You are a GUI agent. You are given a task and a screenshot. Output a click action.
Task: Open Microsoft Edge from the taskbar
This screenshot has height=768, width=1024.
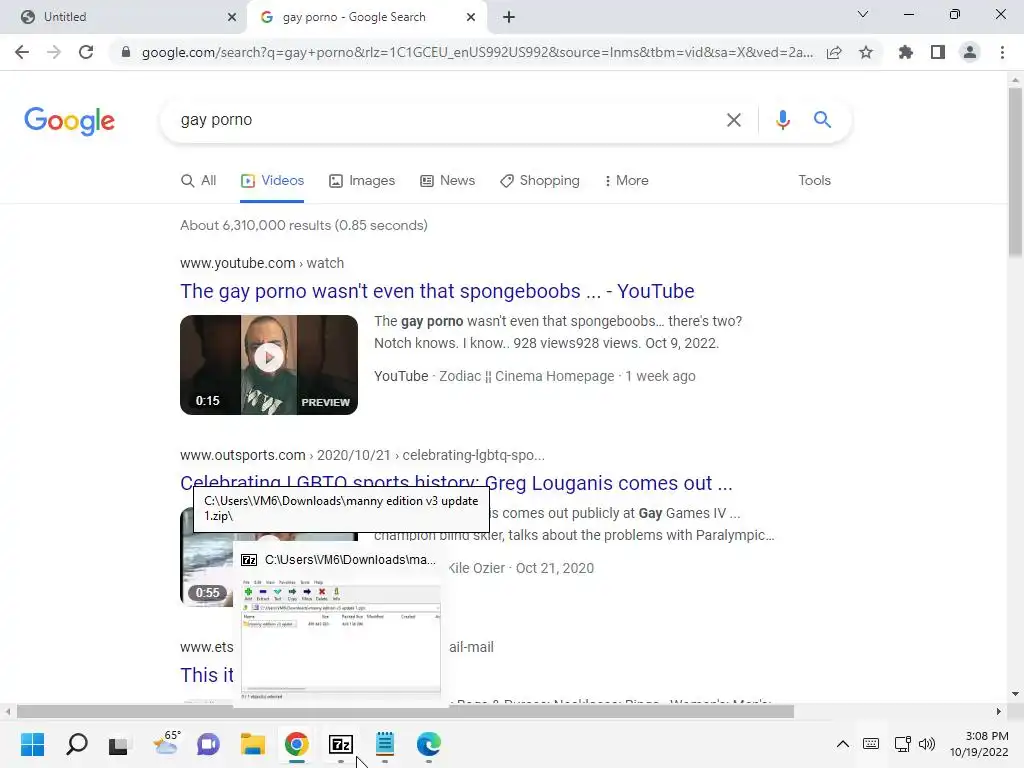pos(428,744)
